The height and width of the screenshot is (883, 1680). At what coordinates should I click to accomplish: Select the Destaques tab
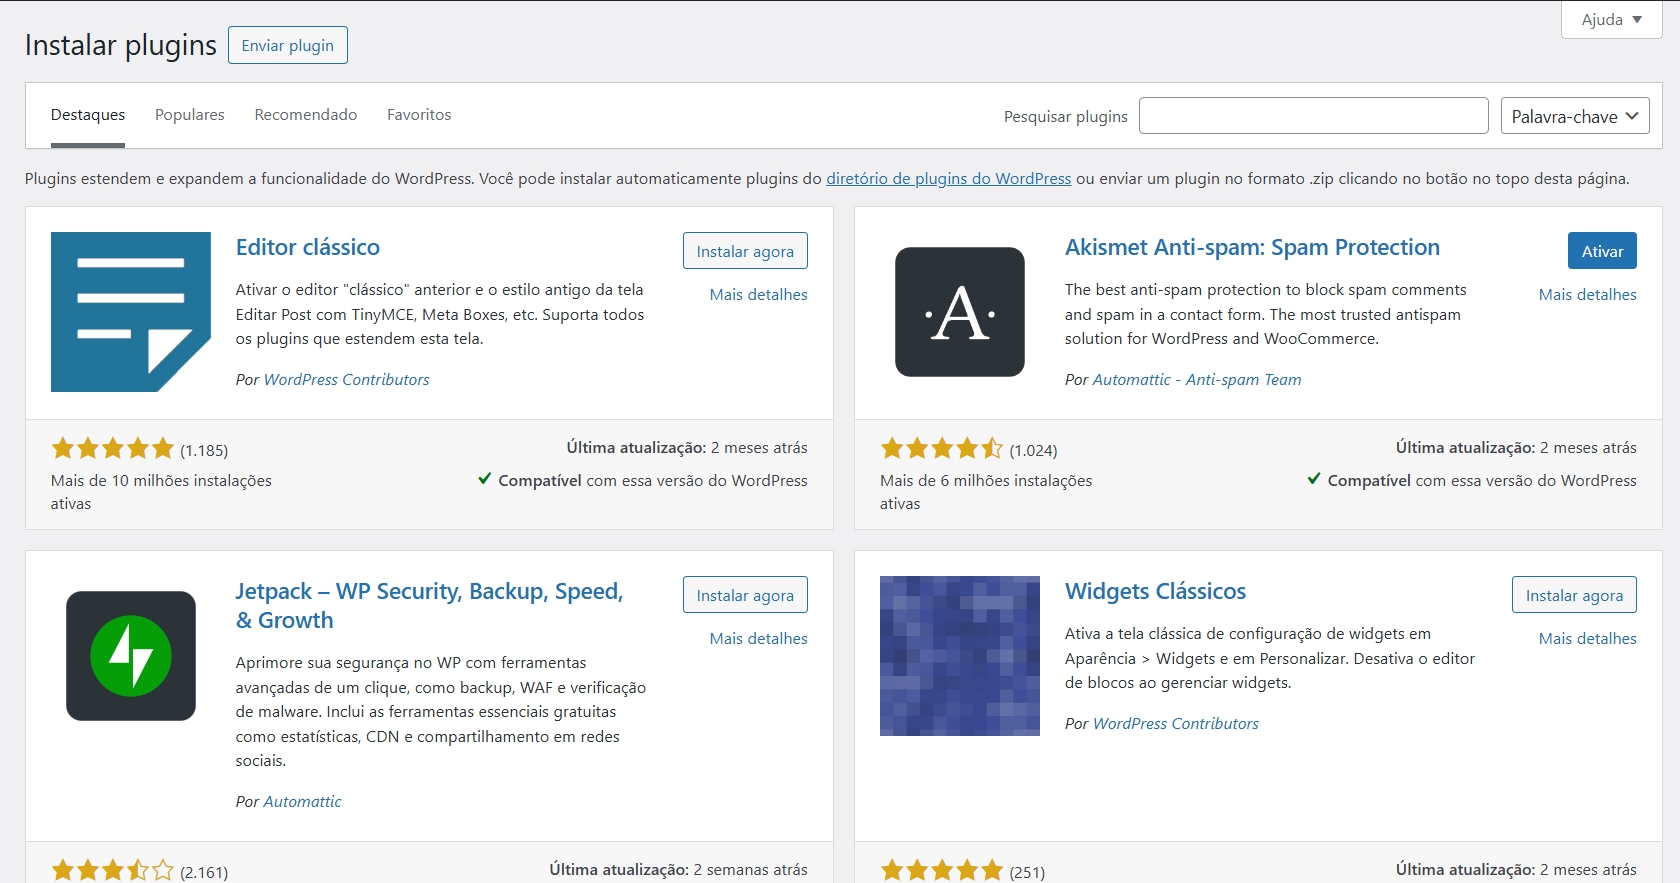tap(88, 115)
